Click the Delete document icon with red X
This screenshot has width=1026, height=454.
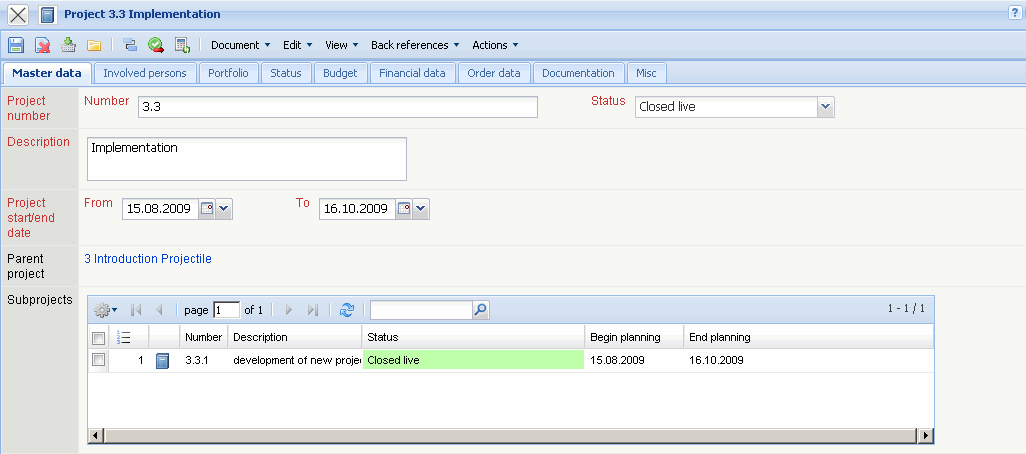pos(43,45)
